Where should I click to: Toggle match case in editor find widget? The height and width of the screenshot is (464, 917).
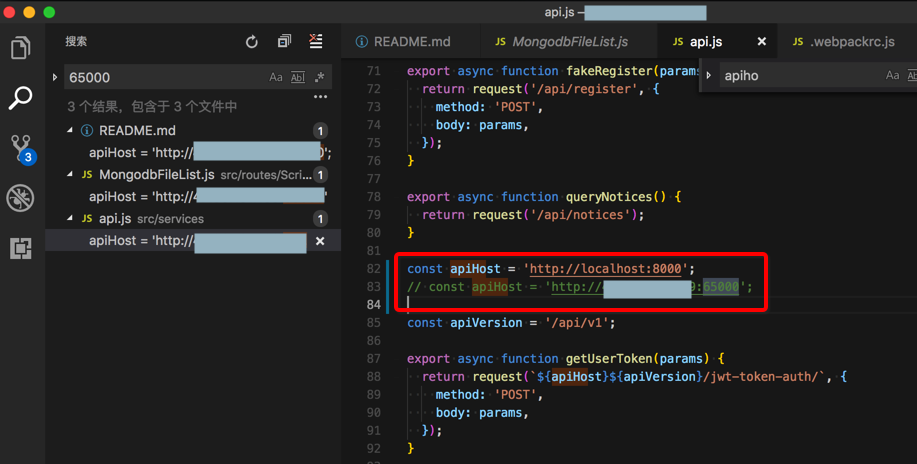(x=892, y=76)
